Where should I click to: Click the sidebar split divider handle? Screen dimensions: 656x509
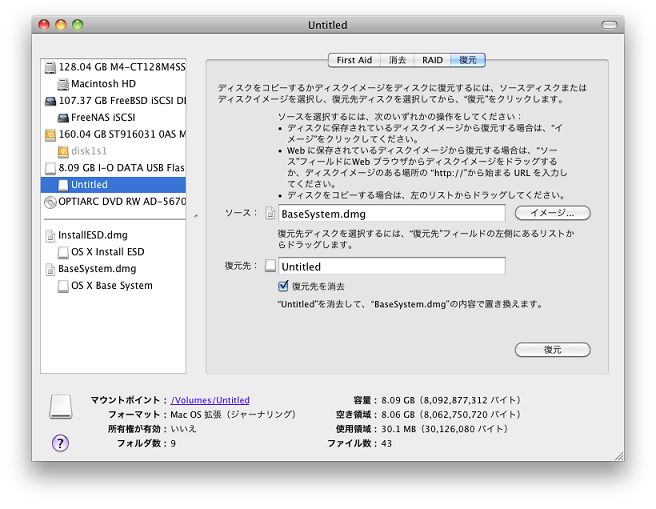(196, 216)
